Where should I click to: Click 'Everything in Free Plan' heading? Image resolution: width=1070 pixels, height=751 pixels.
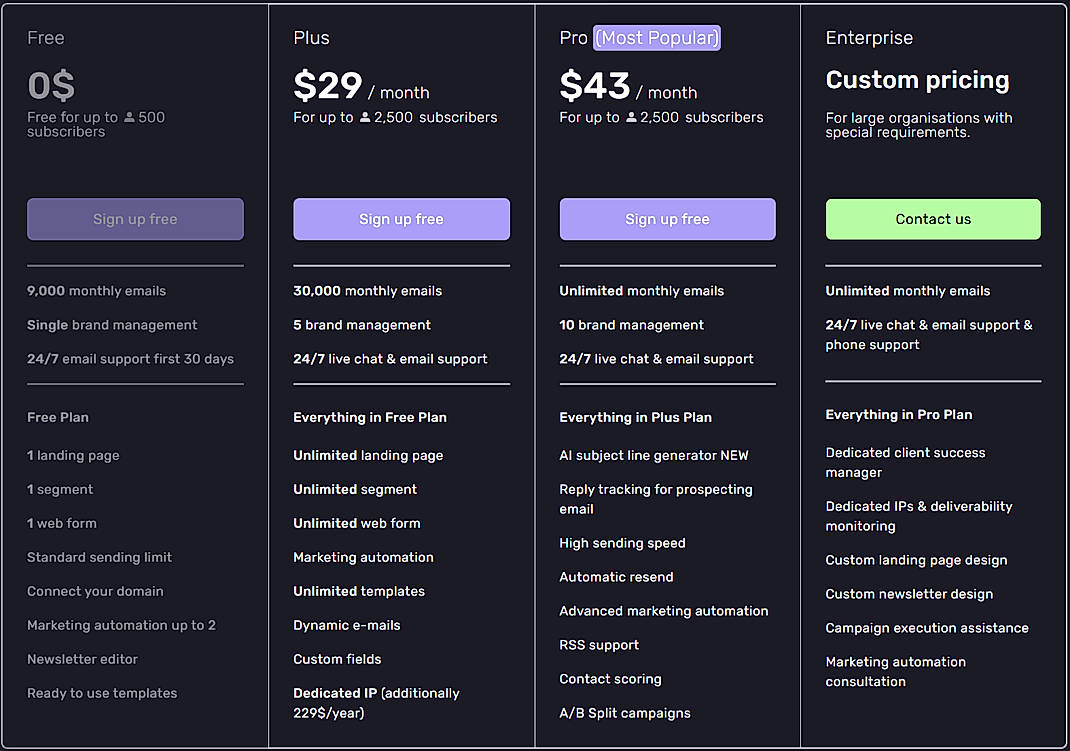[x=370, y=417]
